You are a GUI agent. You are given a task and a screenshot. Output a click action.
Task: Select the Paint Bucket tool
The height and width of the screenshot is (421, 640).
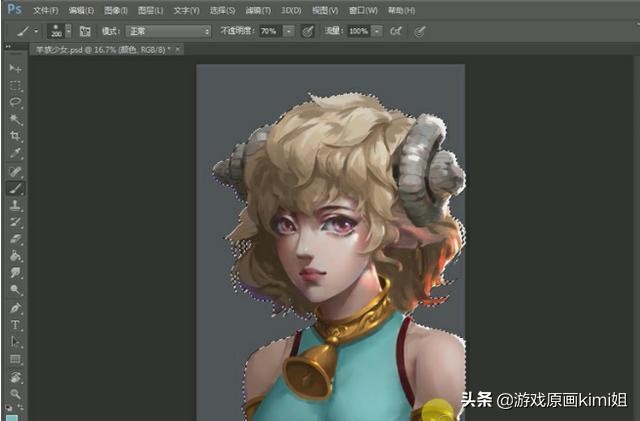[x=15, y=256]
